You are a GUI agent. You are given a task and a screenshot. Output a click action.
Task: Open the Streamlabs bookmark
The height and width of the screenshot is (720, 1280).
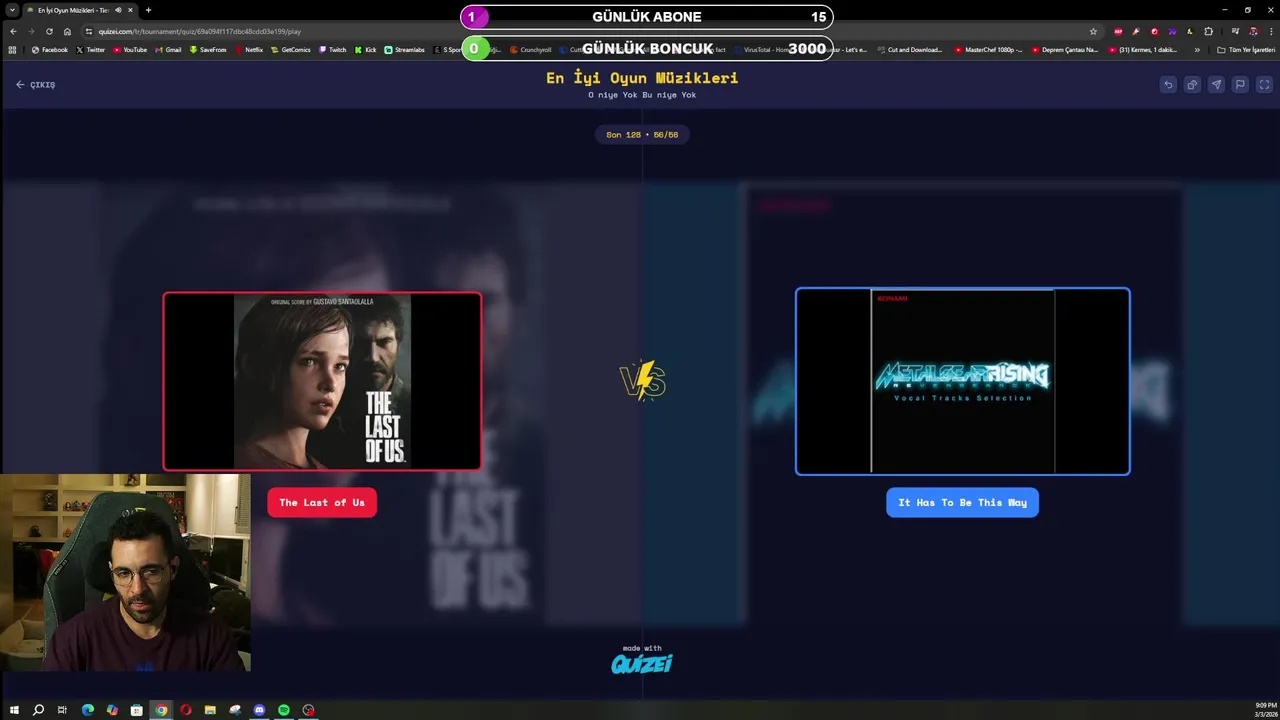[x=405, y=49]
